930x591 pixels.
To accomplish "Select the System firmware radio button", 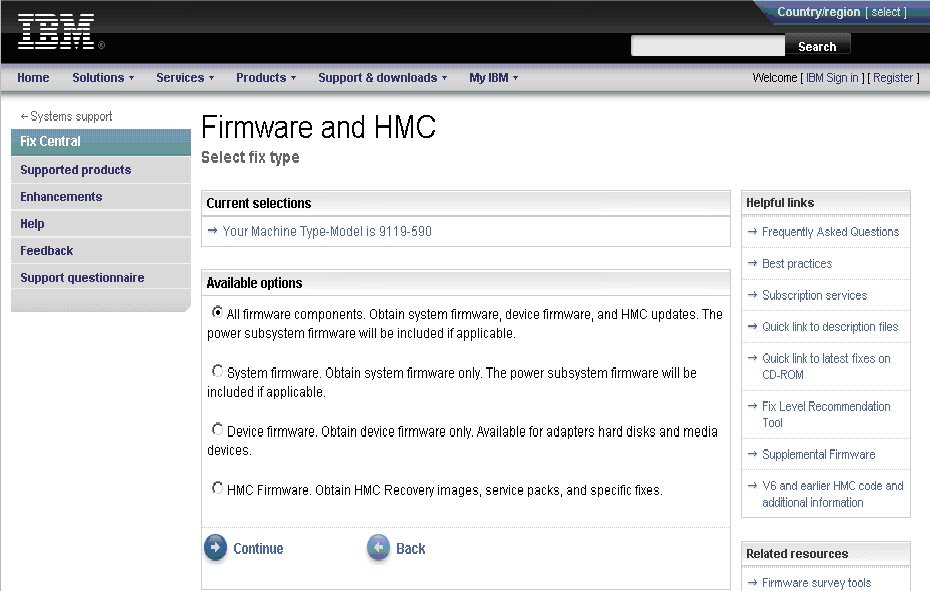I will click(218, 371).
